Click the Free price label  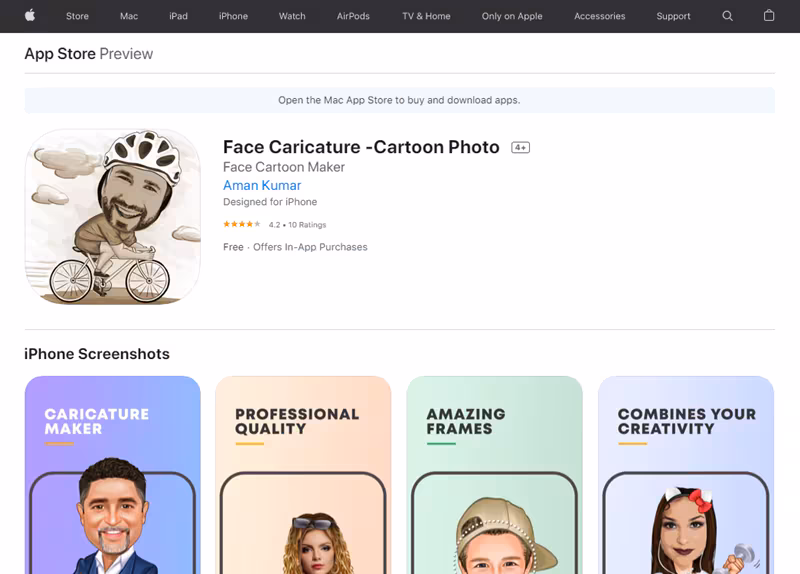[233, 247]
